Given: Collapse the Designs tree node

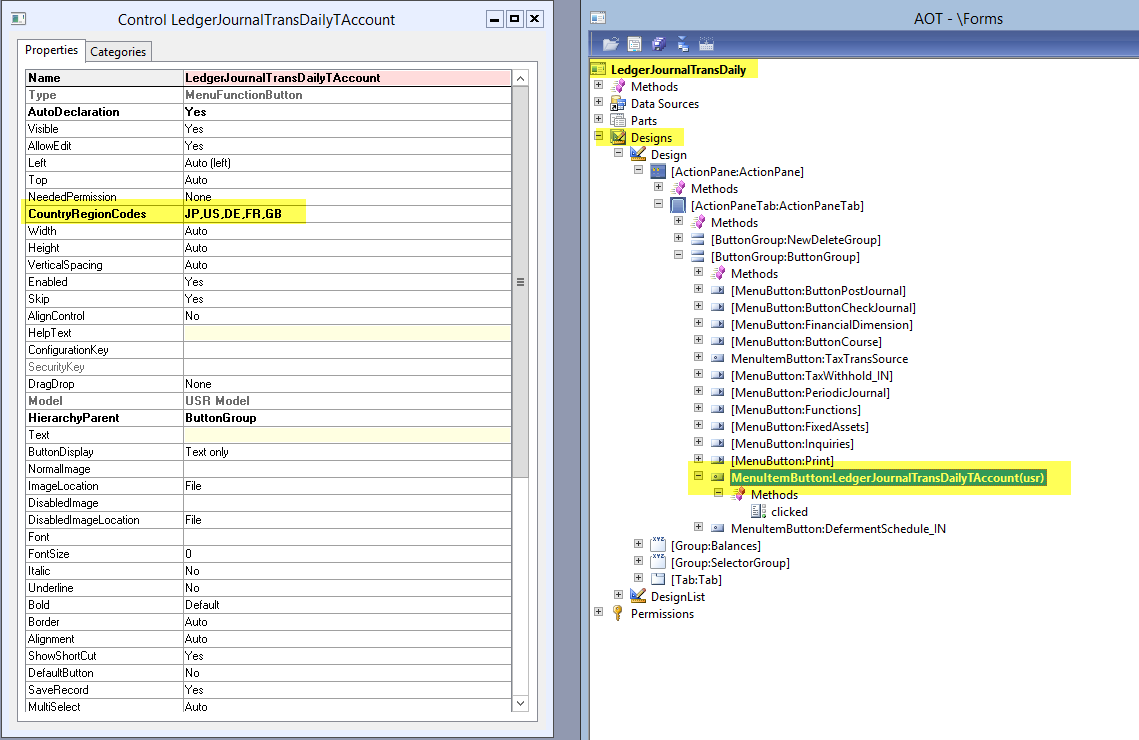Looking at the screenshot, I should pos(599,137).
